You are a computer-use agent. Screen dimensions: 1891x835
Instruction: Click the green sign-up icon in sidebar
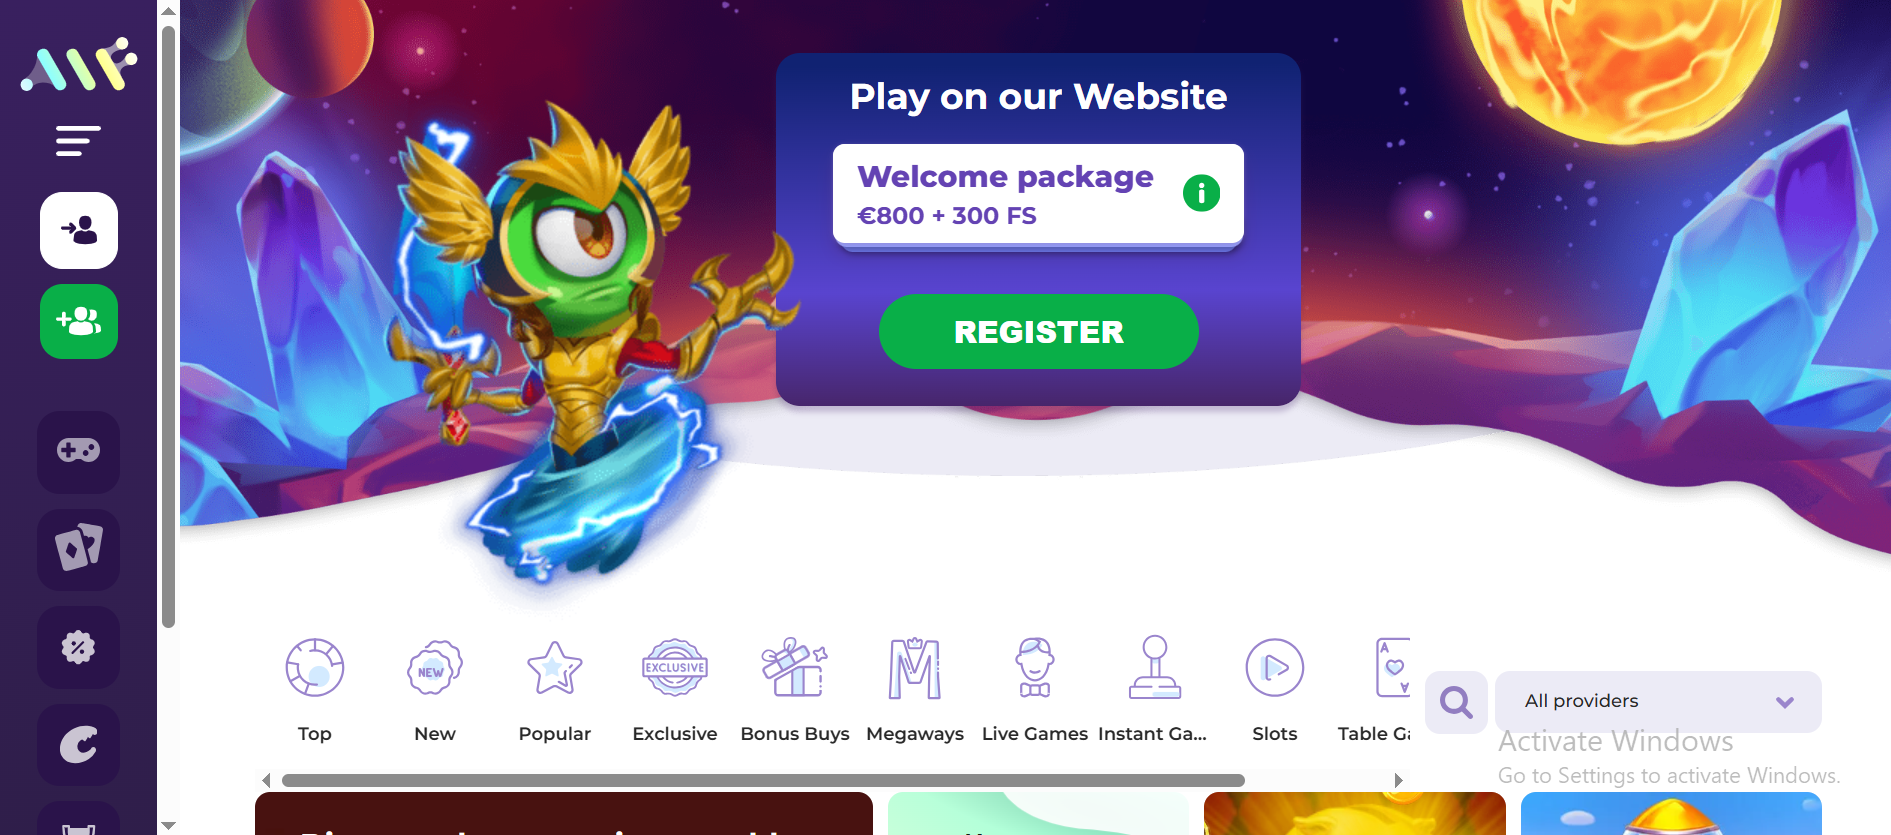tap(79, 321)
